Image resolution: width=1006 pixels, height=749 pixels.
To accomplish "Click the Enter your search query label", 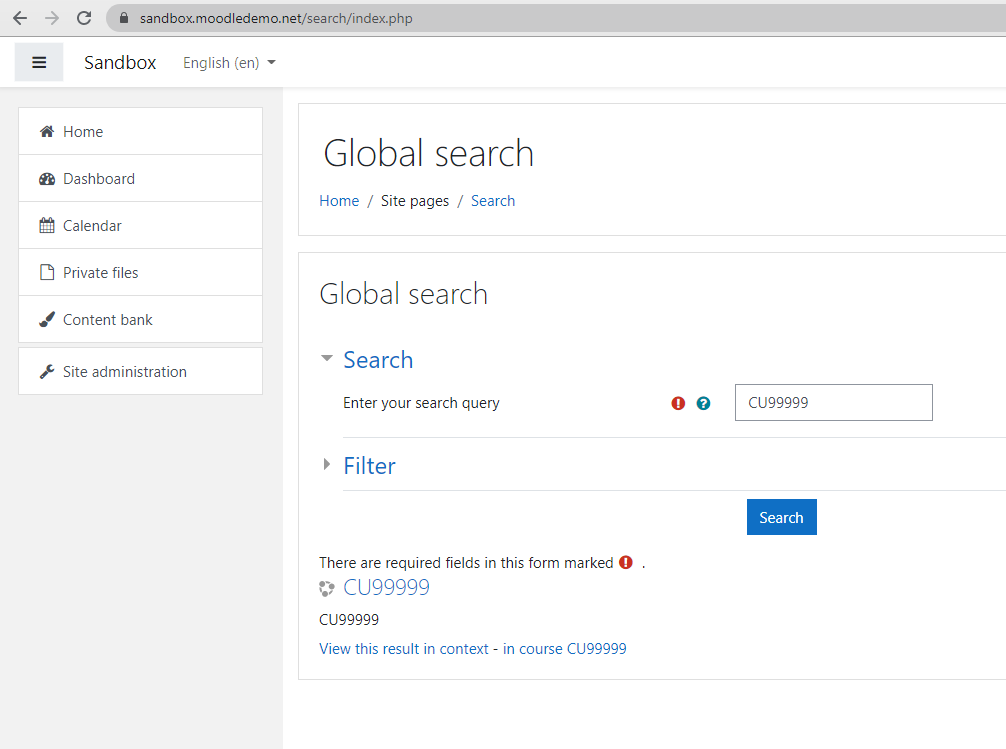I will click(421, 403).
